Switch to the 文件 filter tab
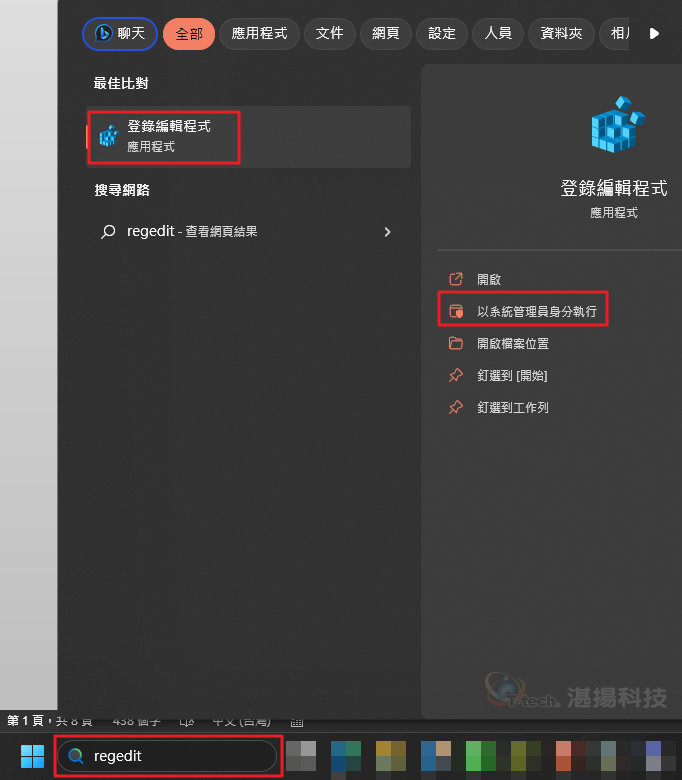This screenshot has width=682, height=780. point(329,34)
